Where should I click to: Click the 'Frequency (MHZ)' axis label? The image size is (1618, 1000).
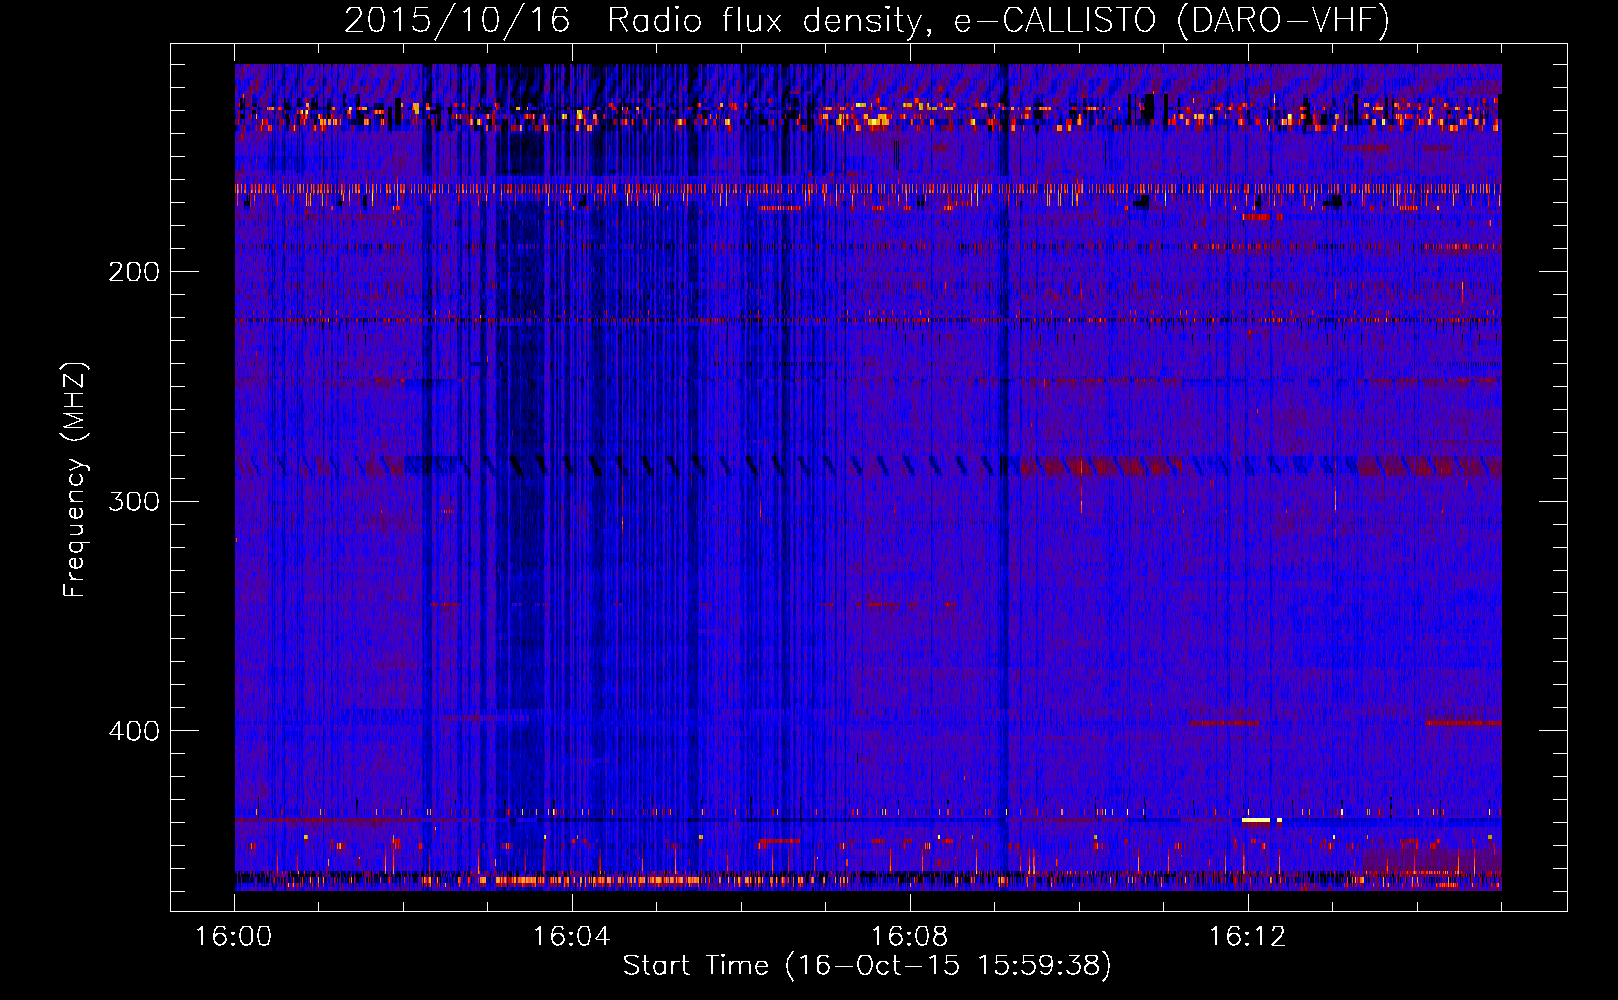[75, 479]
